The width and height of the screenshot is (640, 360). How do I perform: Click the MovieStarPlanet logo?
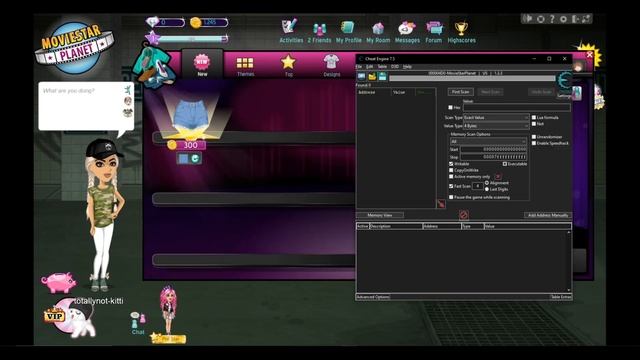coord(74,48)
